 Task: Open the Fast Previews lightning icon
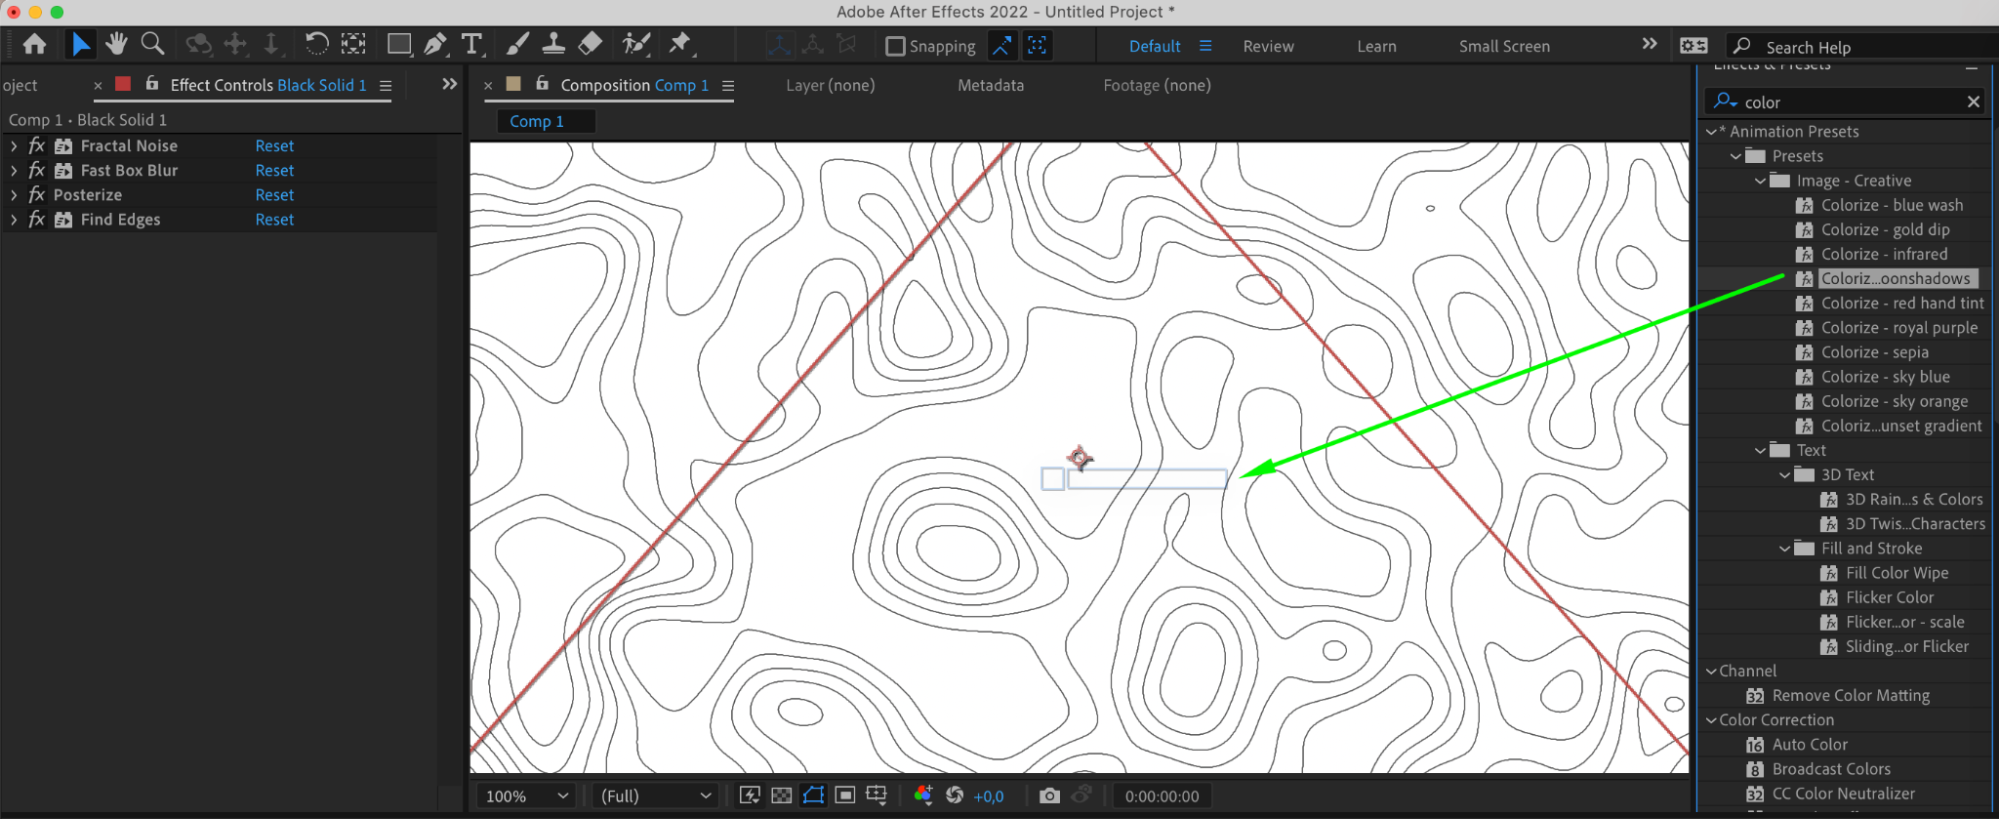click(x=749, y=795)
